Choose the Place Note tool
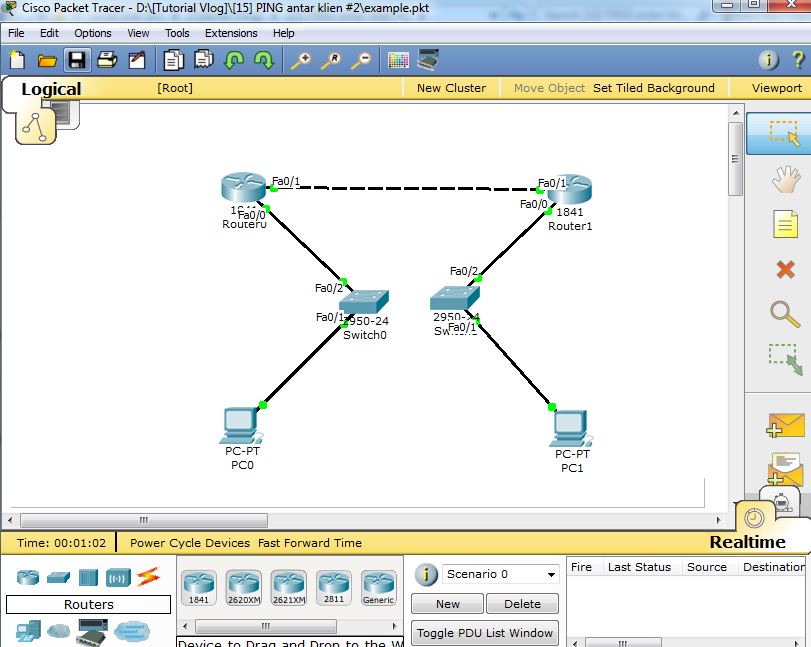The width and height of the screenshot is (811, 647). click(x=785, y=224)
